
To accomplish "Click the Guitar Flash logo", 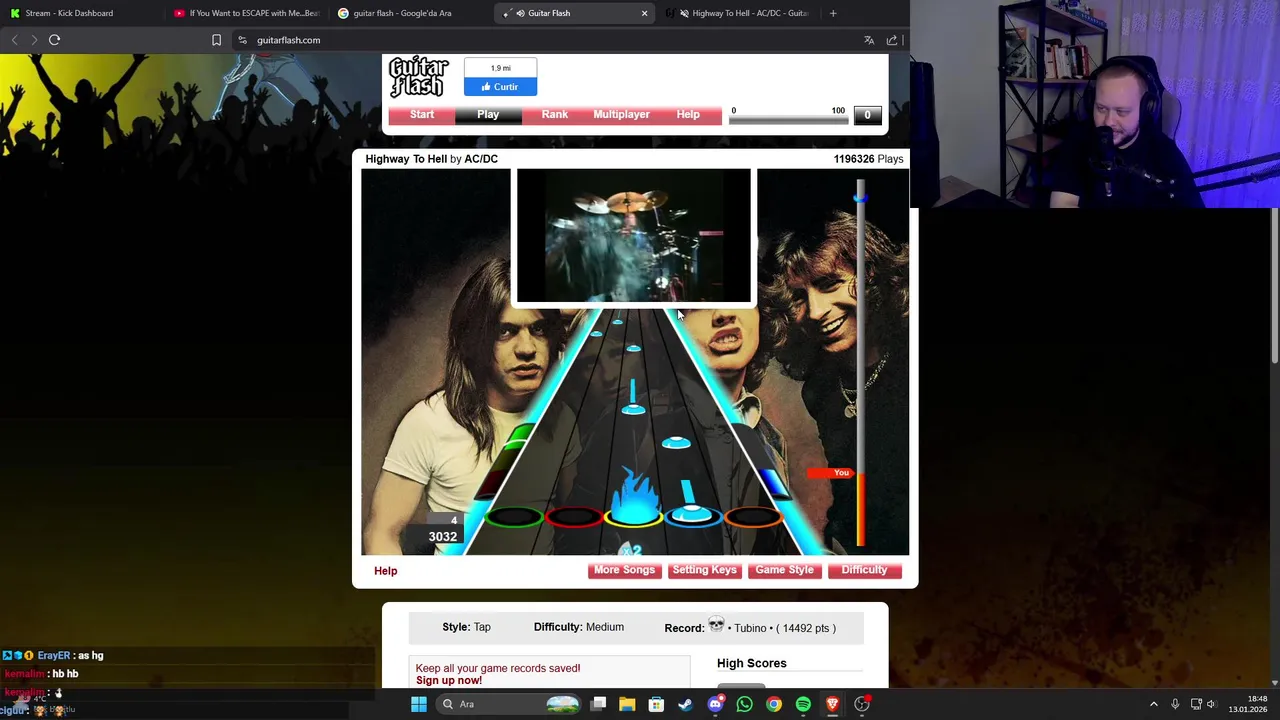I will point(419,77).
